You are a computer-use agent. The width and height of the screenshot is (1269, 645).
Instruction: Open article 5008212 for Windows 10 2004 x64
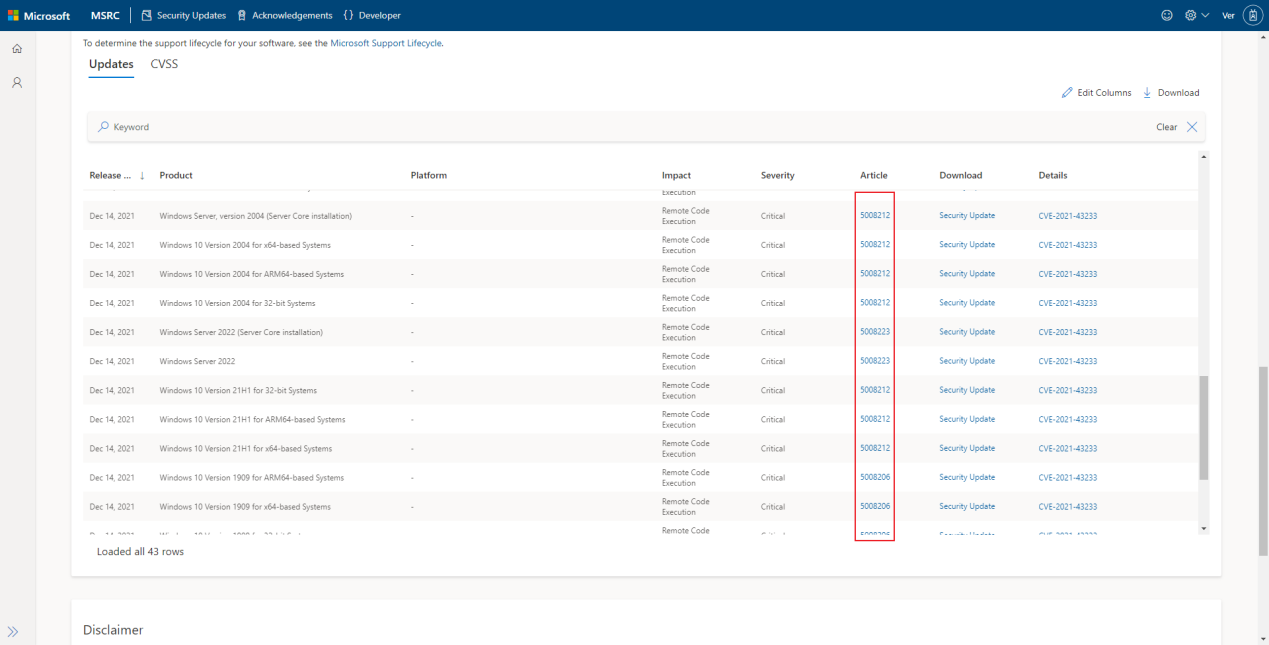[875, 244]
